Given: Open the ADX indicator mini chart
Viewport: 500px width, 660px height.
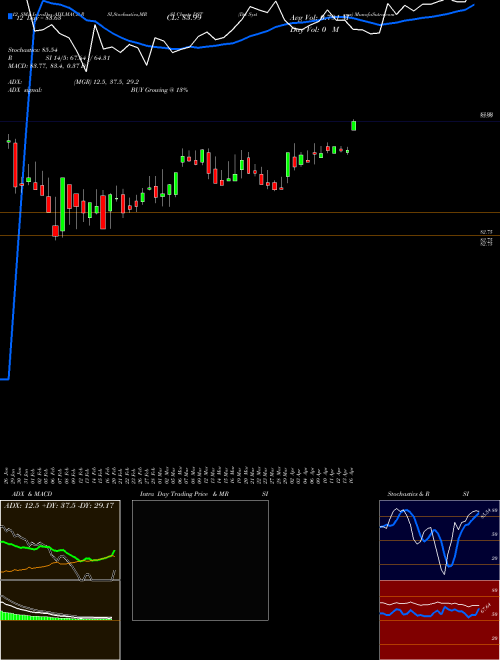Looking at the screenshot, I should pyautogui.click(x=60, y=540).
